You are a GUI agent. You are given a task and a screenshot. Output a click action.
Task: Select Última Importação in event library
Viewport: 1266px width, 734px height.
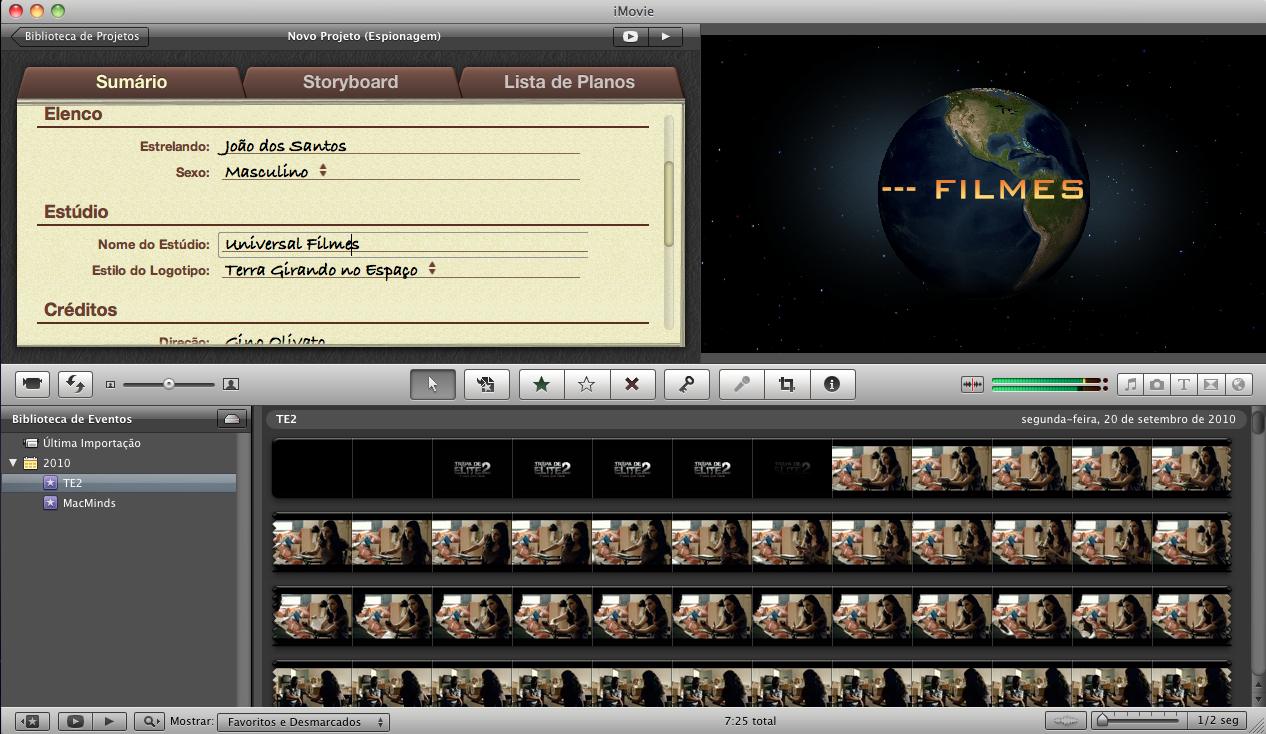point(91,443)
